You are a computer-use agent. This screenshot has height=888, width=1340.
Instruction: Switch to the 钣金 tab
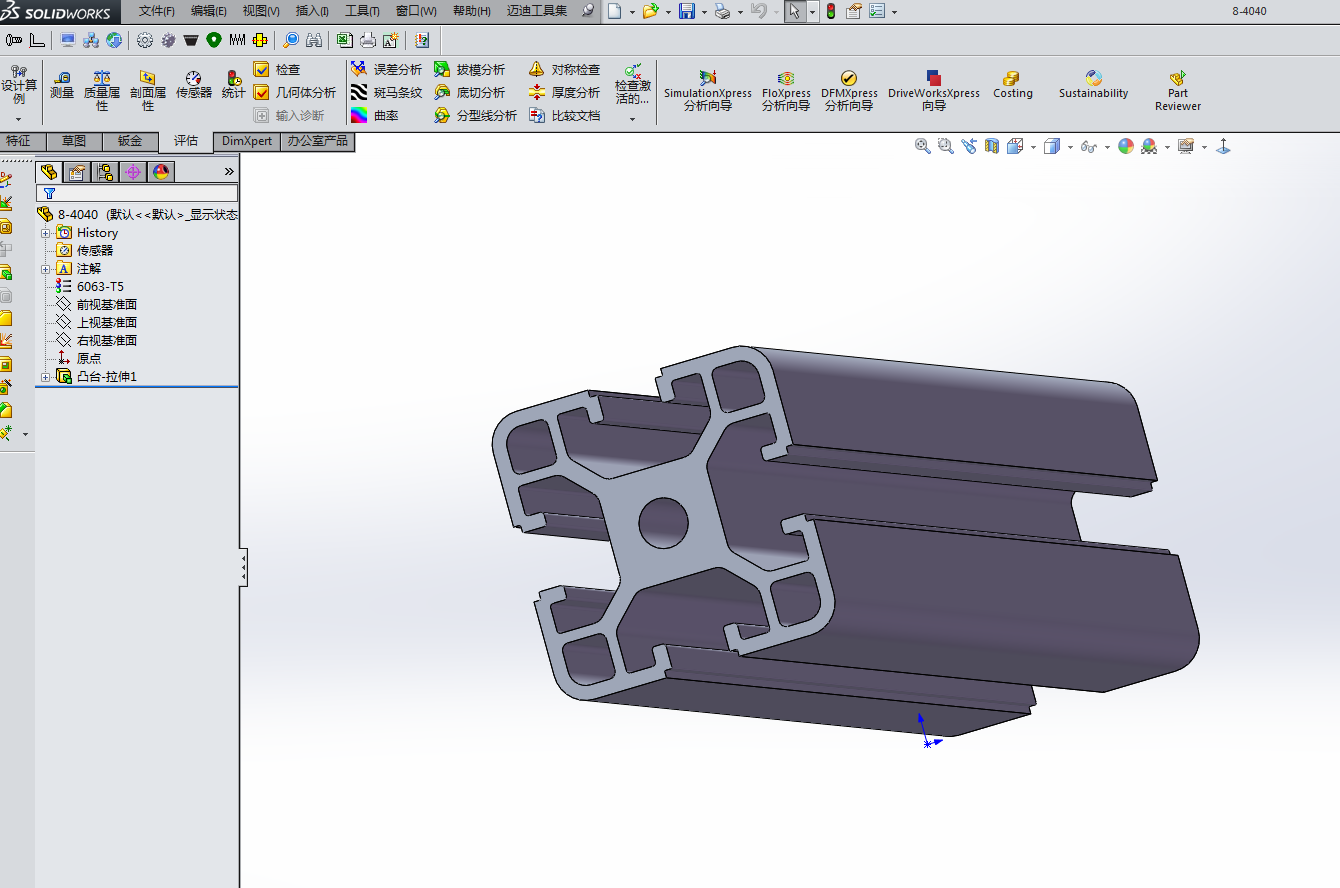tap(130, 141)
